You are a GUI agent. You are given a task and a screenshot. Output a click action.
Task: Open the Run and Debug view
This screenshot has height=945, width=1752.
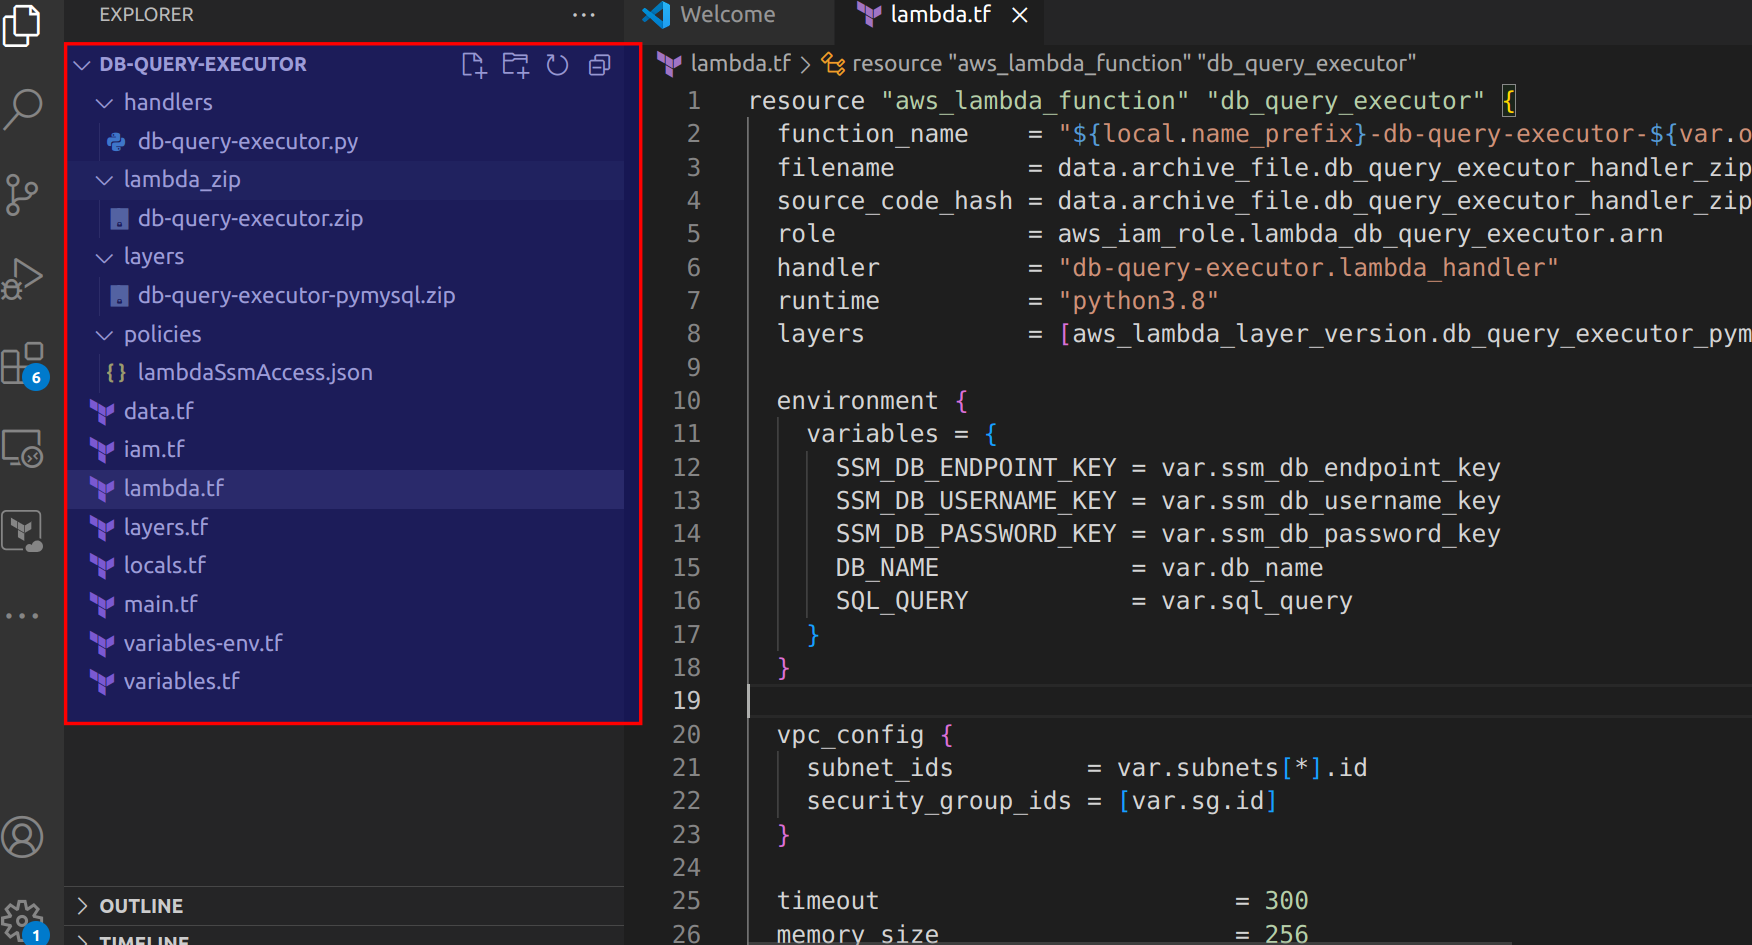(x=23, y=279)
